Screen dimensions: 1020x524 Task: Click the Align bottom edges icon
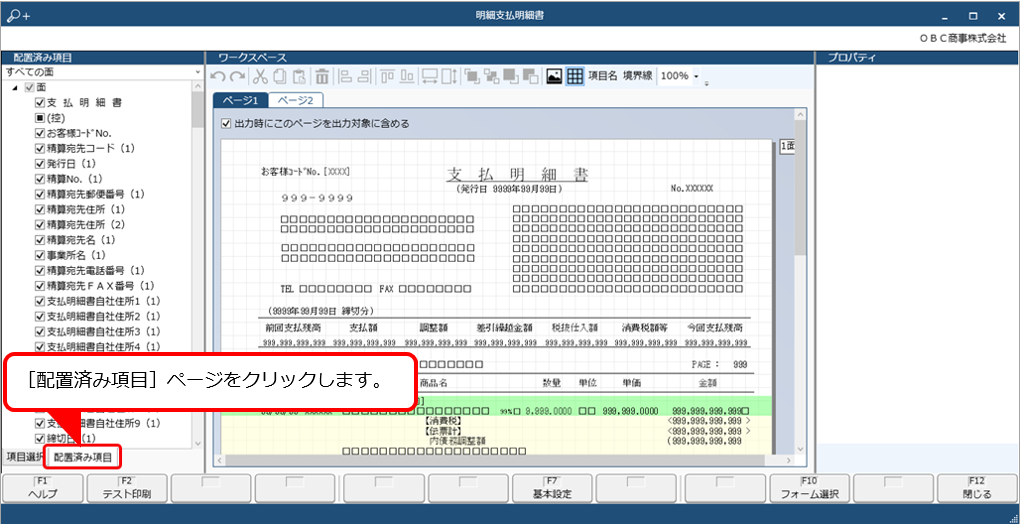click(x=408, y=76)
